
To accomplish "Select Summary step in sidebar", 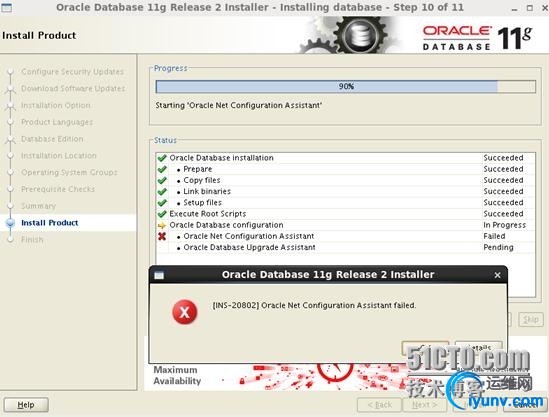I will [39, 206].
